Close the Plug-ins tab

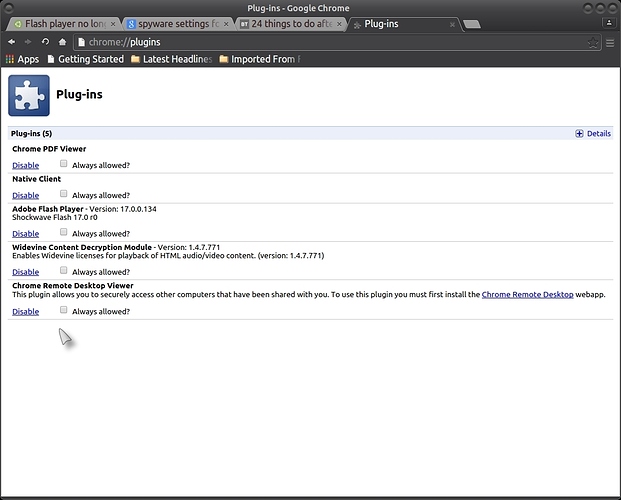pyautogui.click(x=452, y=25)
